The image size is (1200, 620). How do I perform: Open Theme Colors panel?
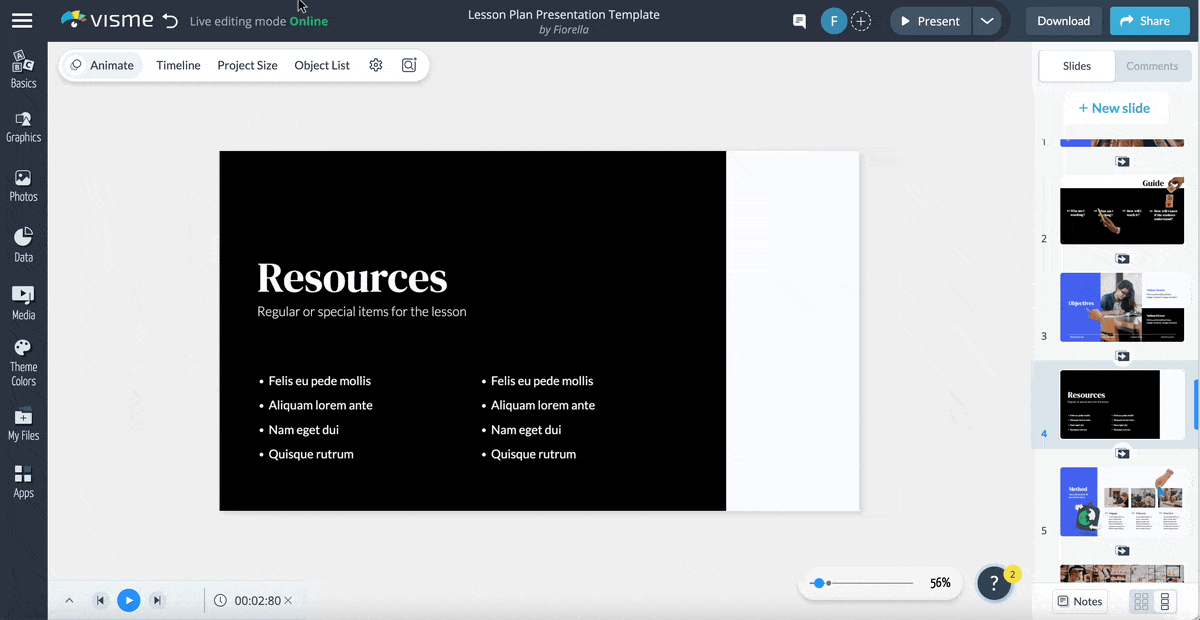(x=23, y=362)
